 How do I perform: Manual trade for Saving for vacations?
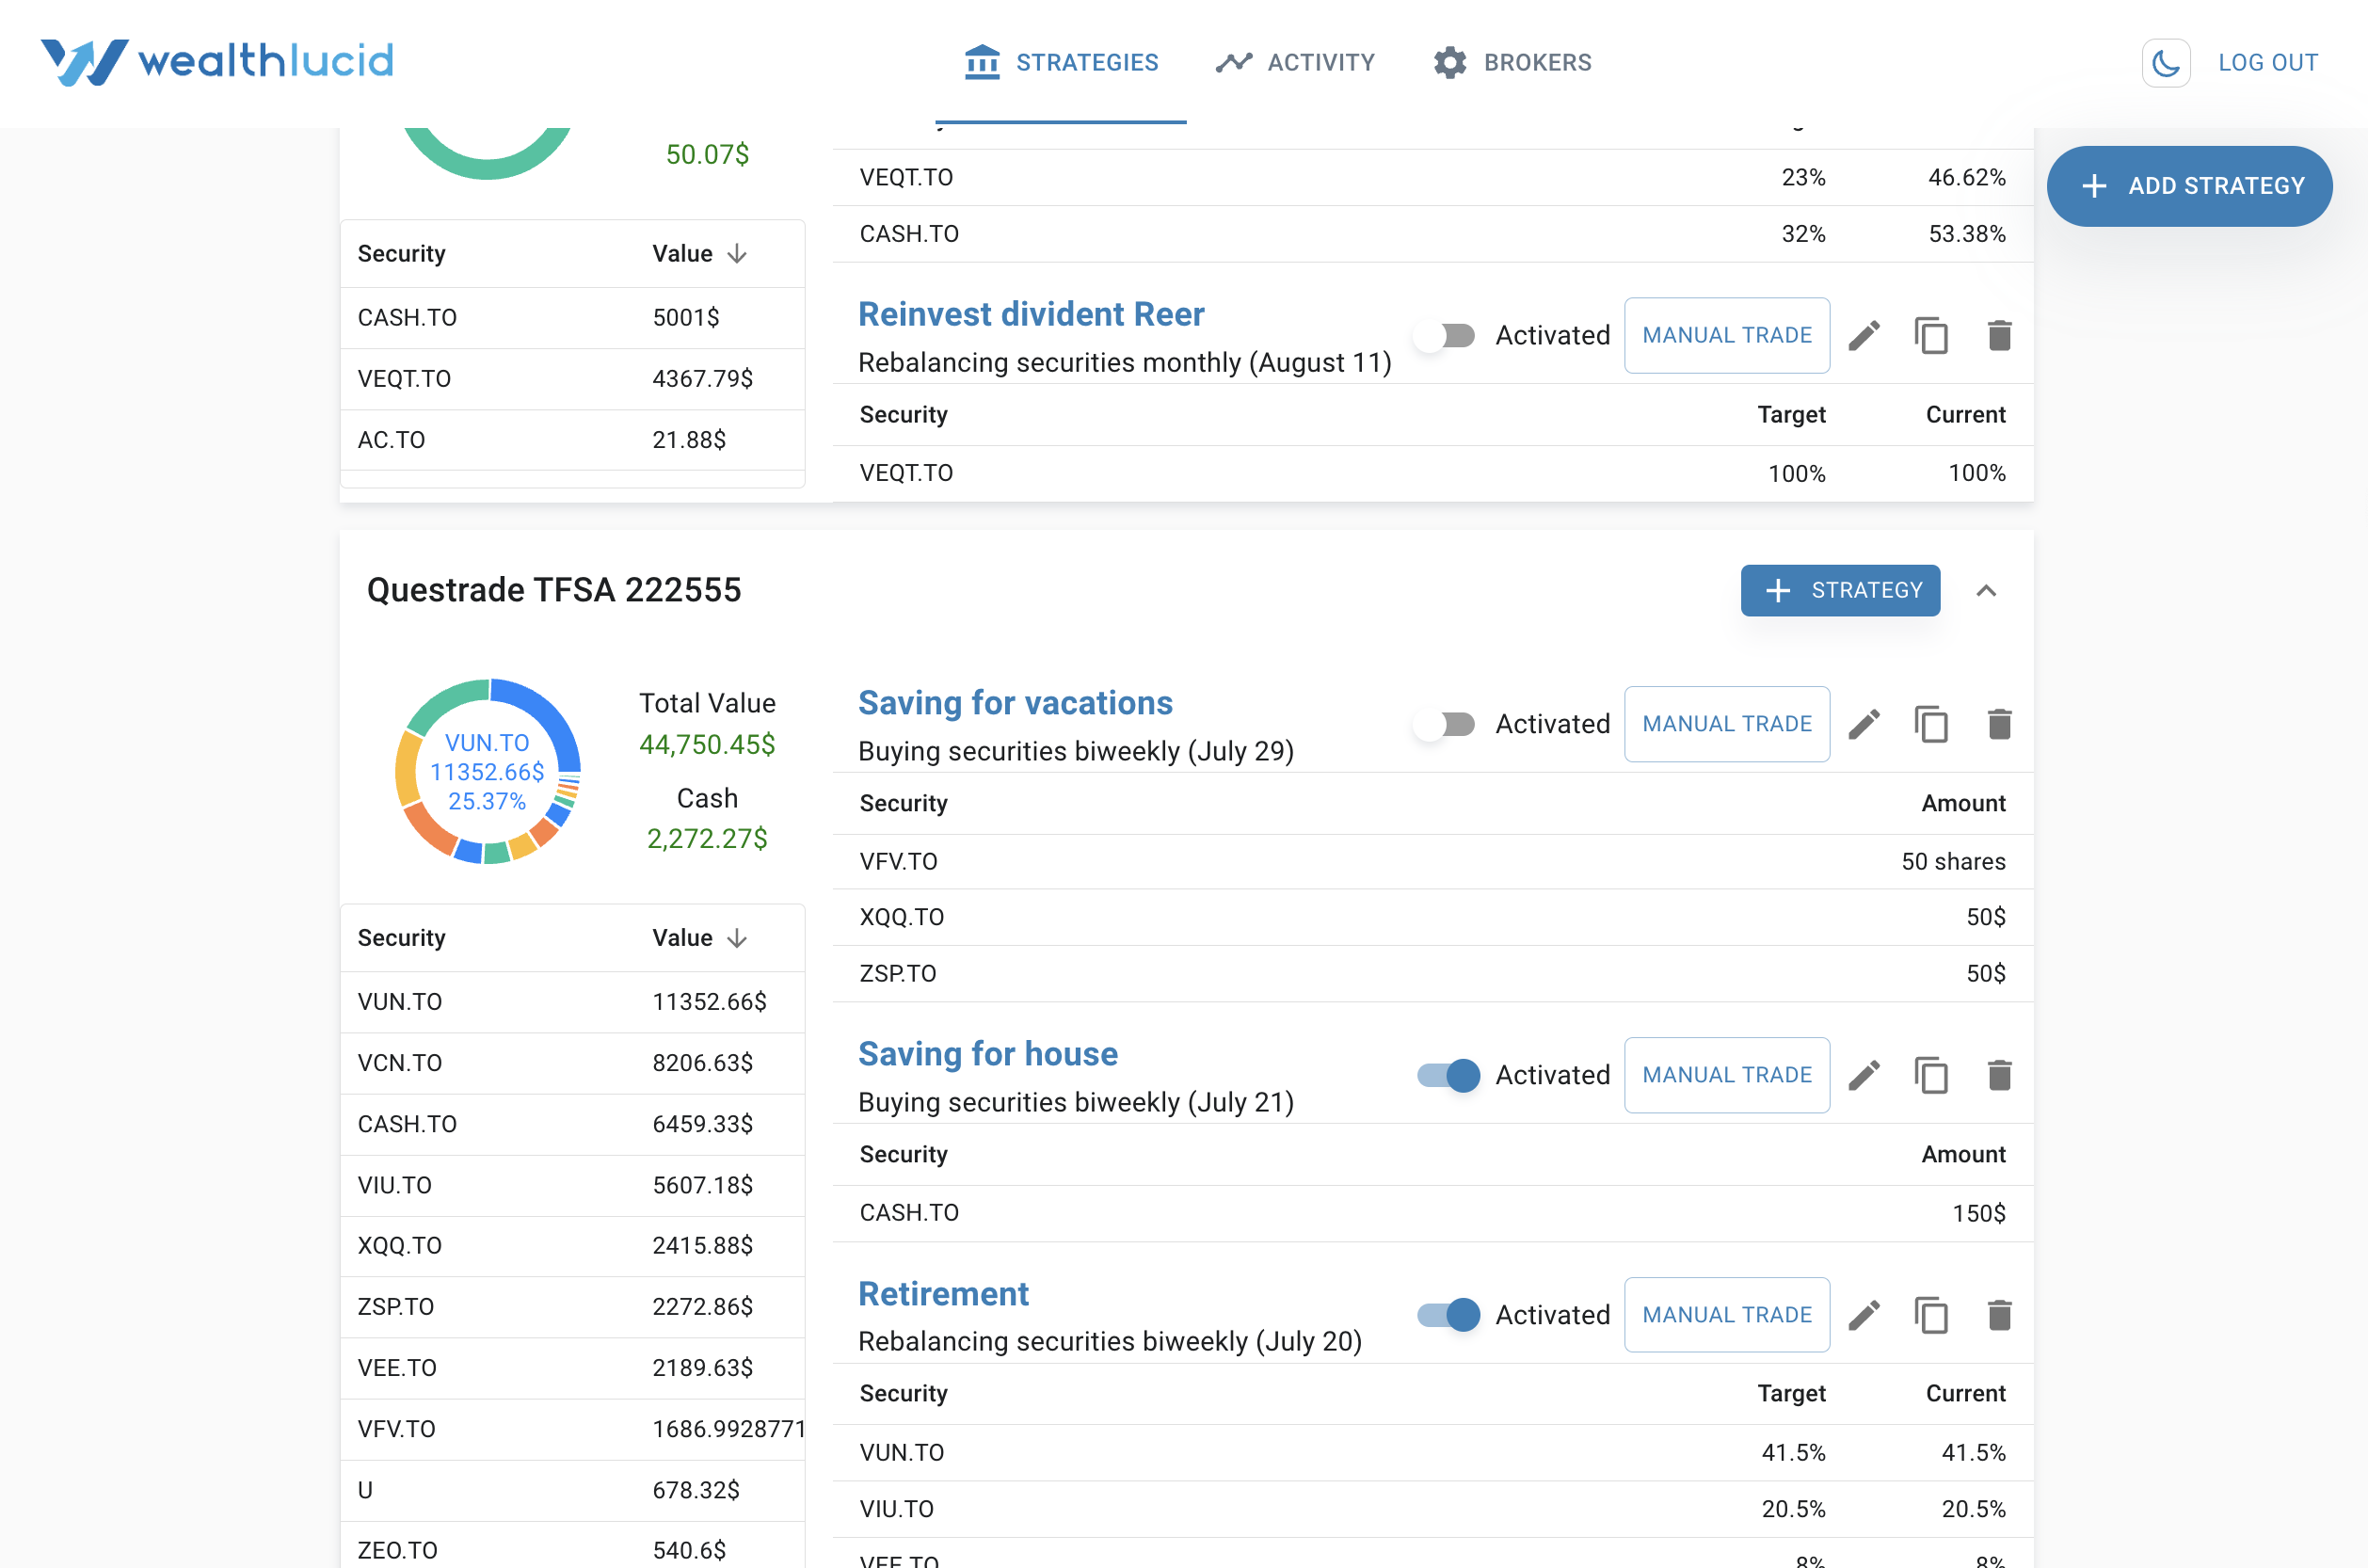[x=1727, y=724]
